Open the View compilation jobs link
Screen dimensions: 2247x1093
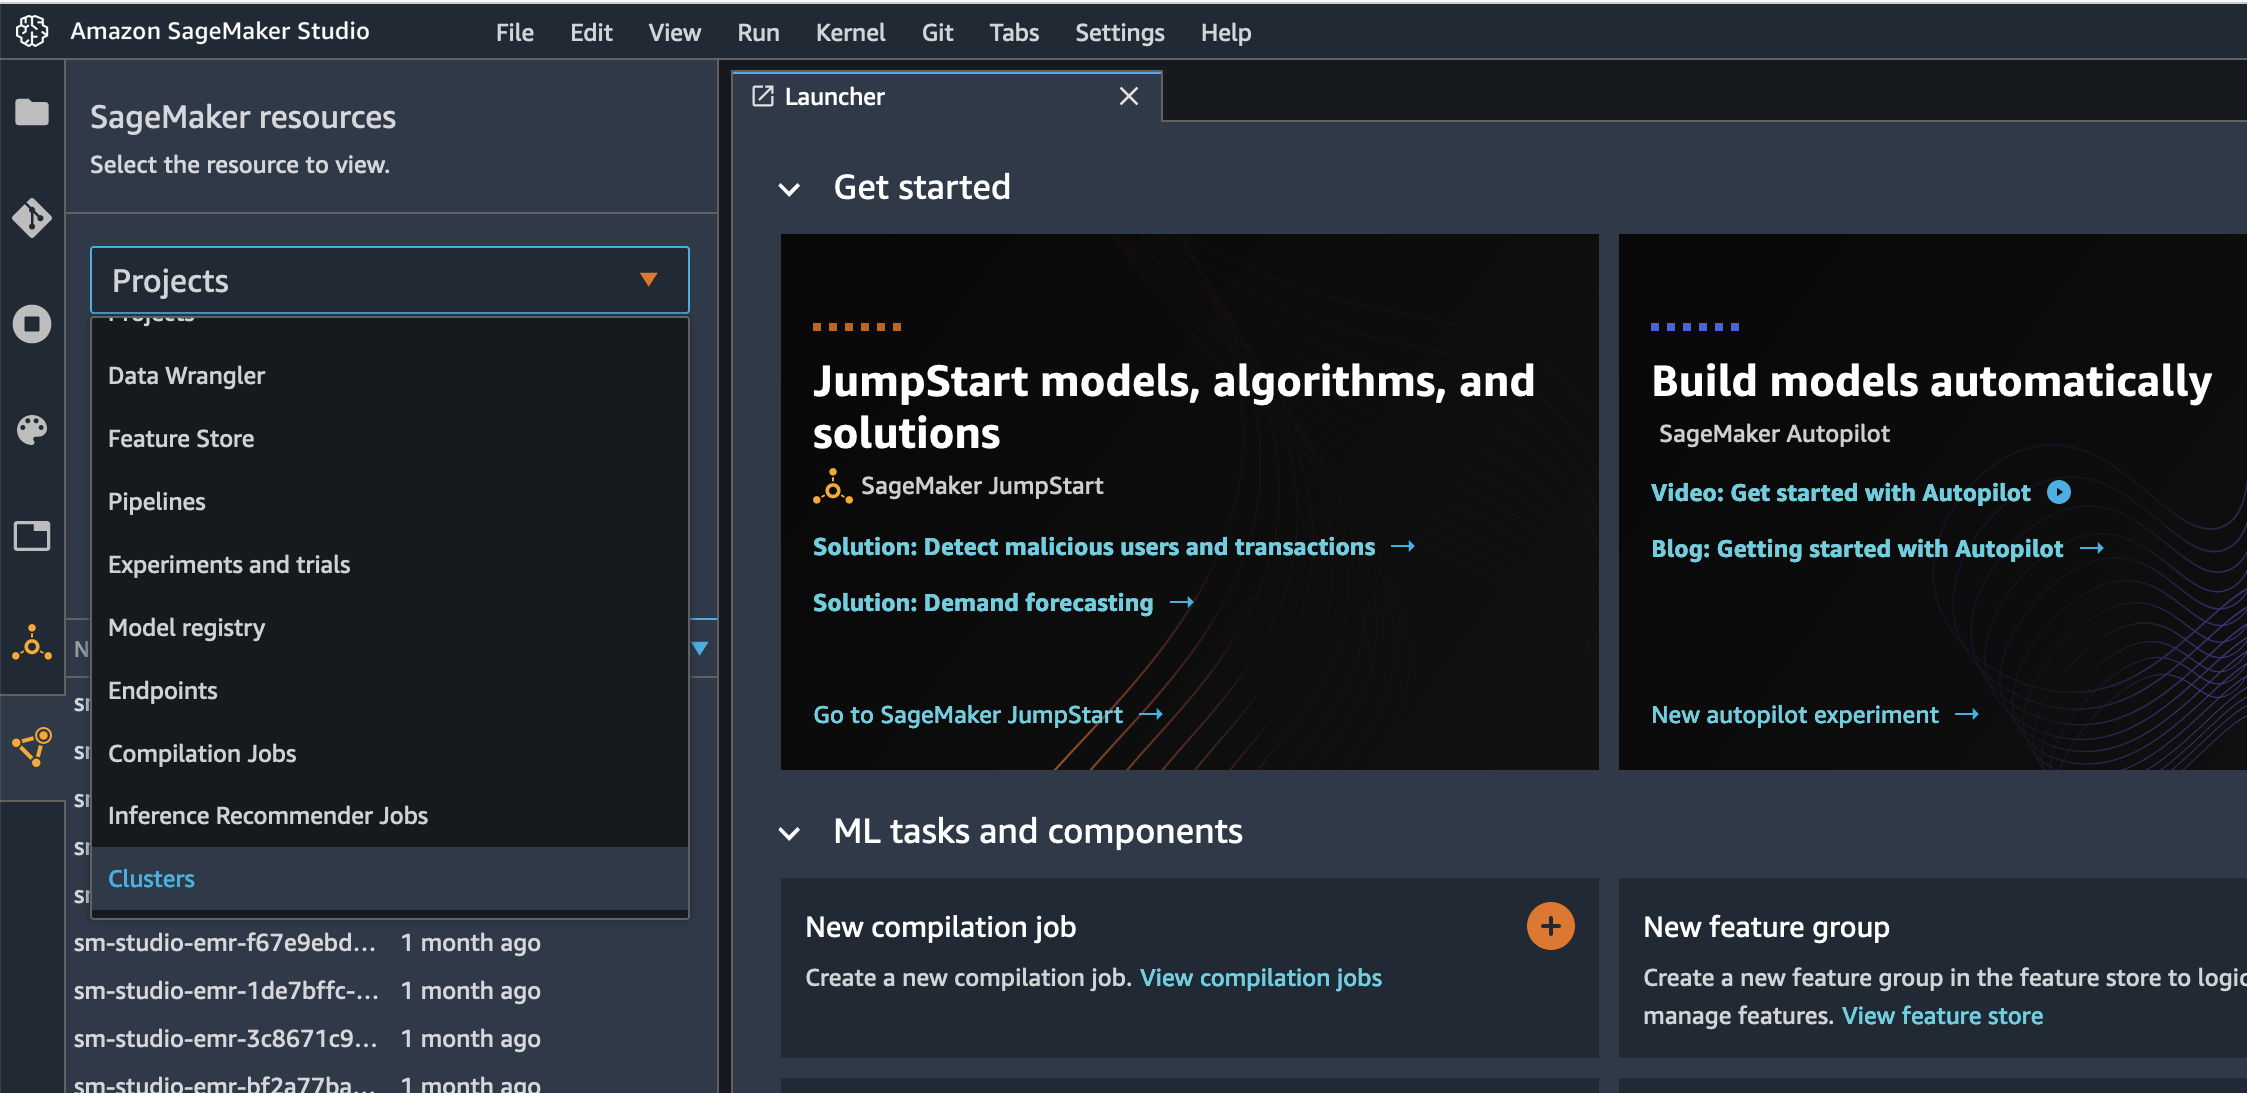point(1260,977)
